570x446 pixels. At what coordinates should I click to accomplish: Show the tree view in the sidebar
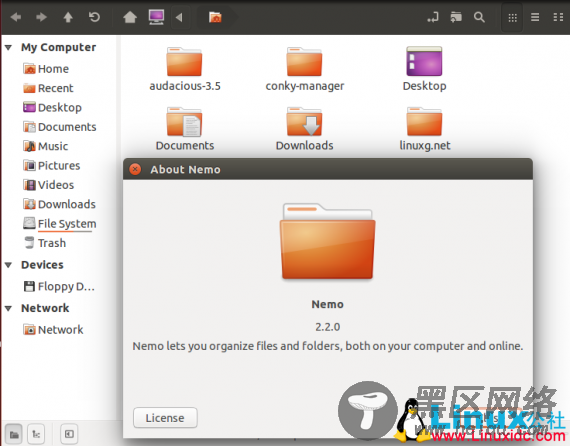pos(36,434)
